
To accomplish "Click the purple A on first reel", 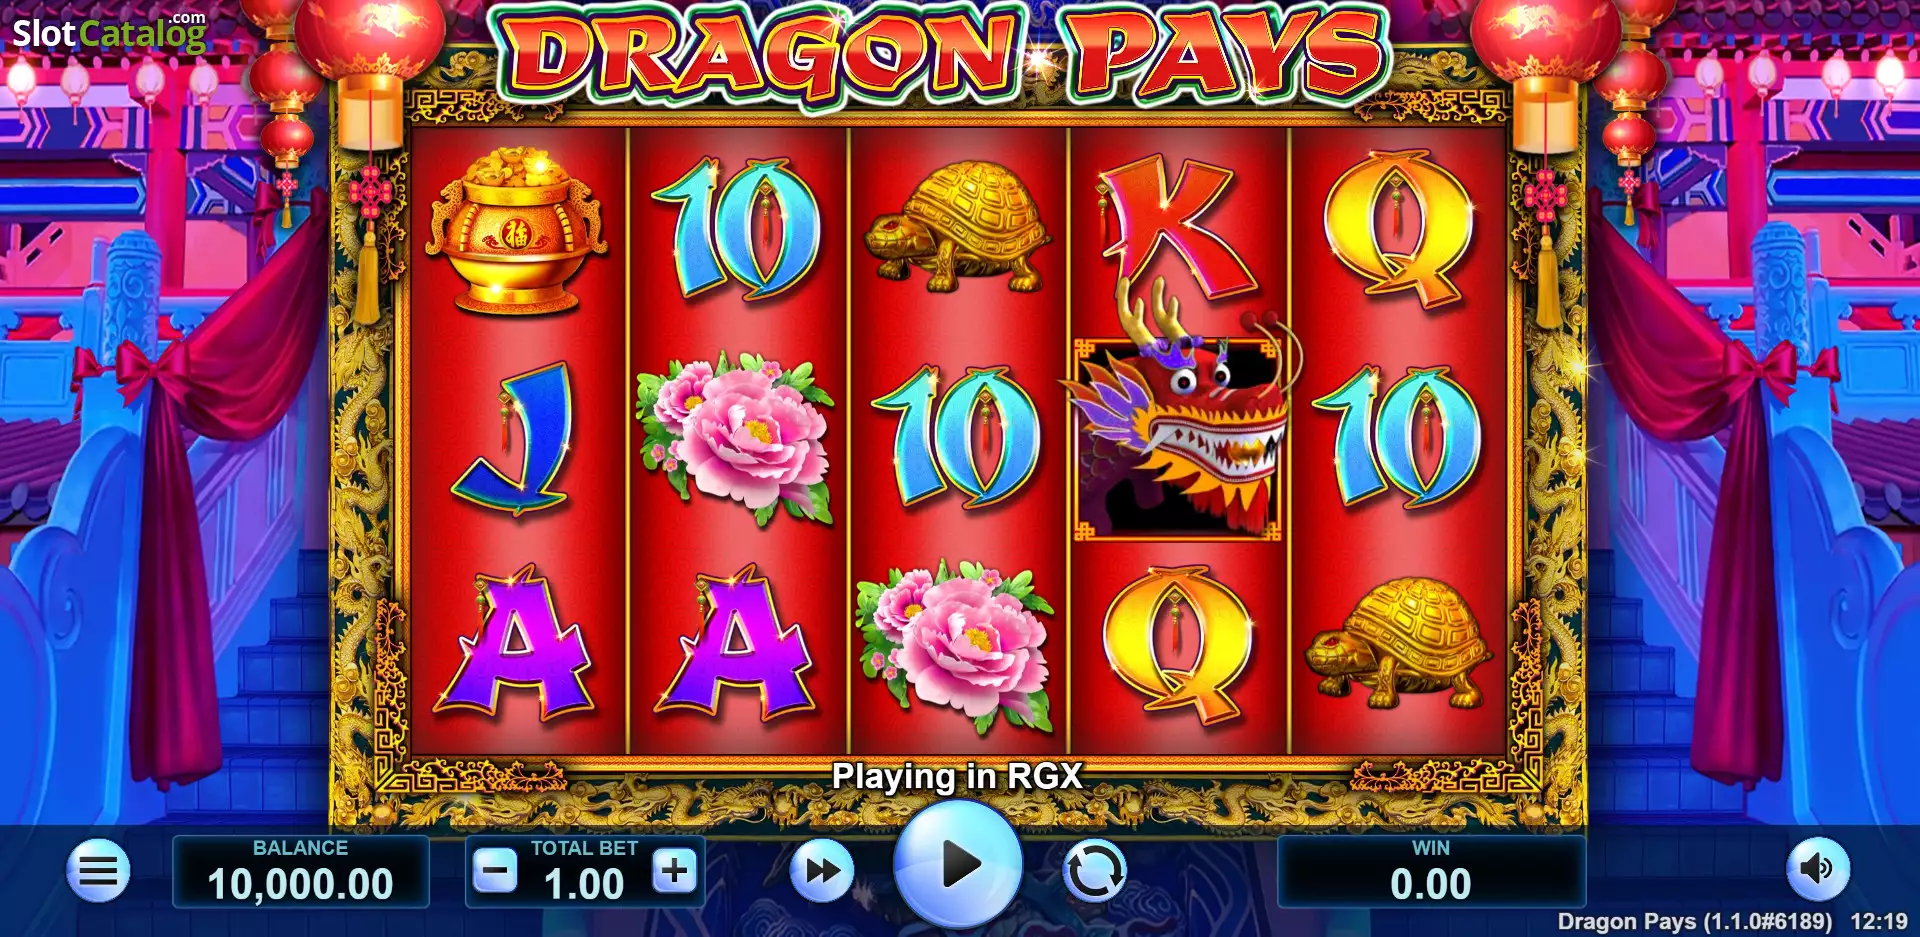I will click(x=516, y=645).
